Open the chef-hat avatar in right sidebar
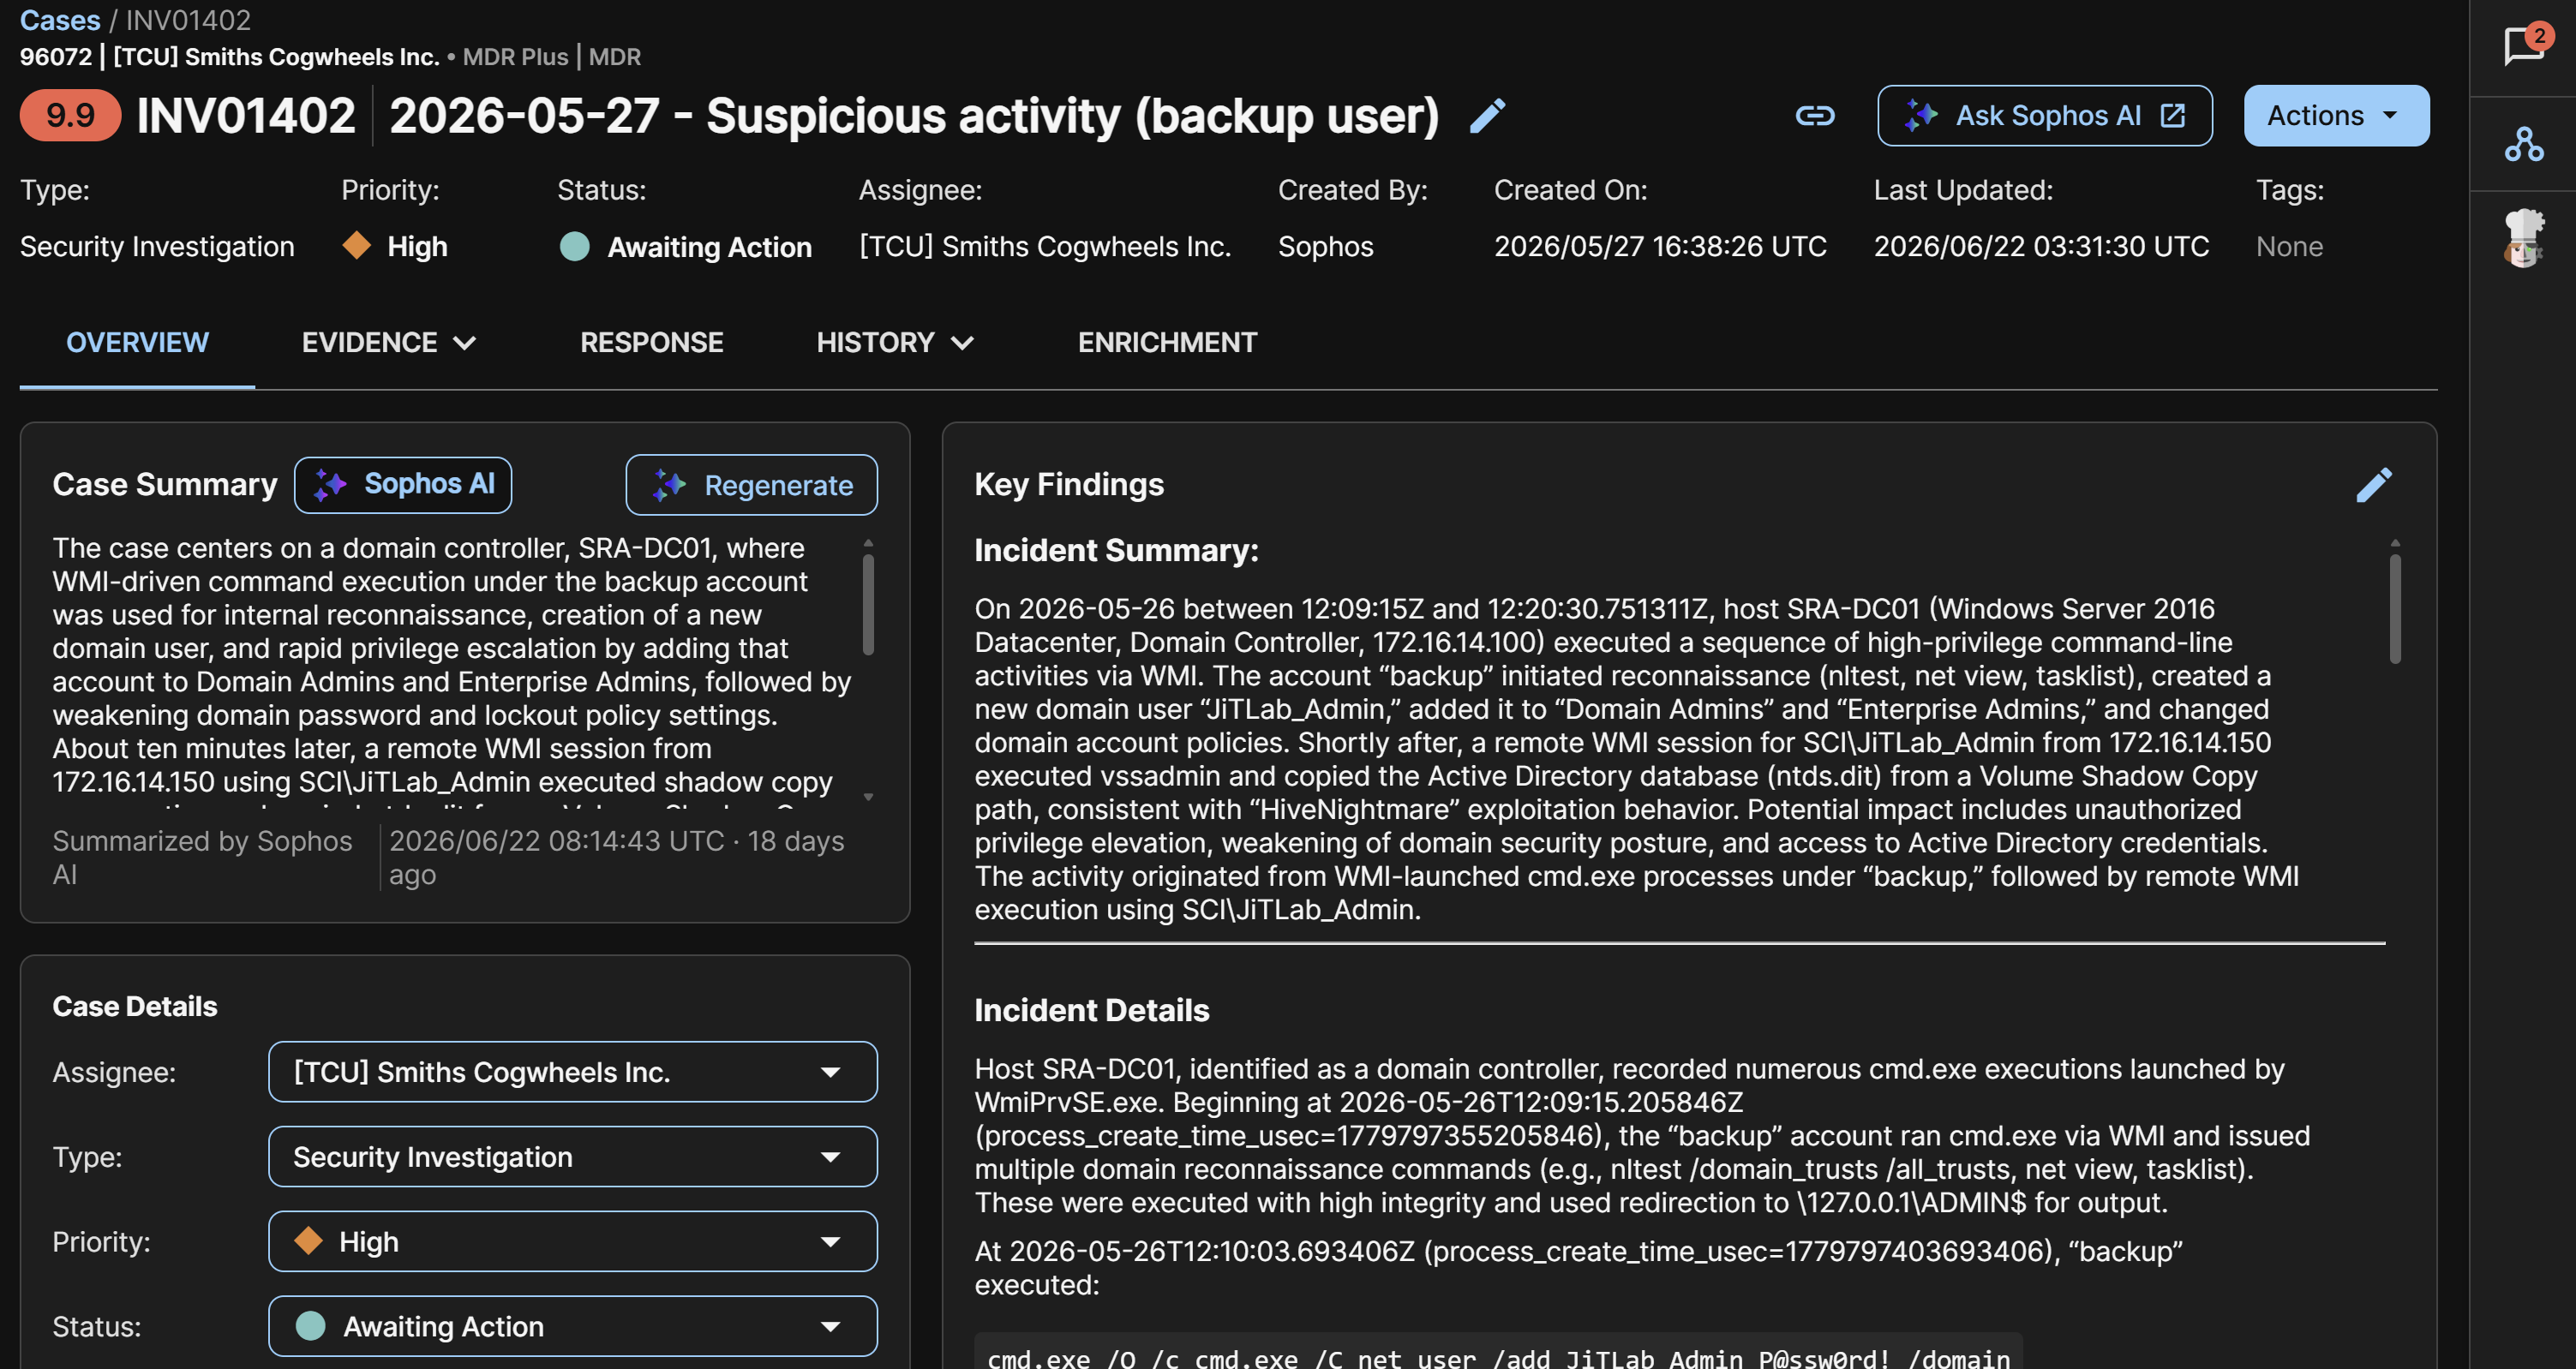 click(x=2524, y=237)
